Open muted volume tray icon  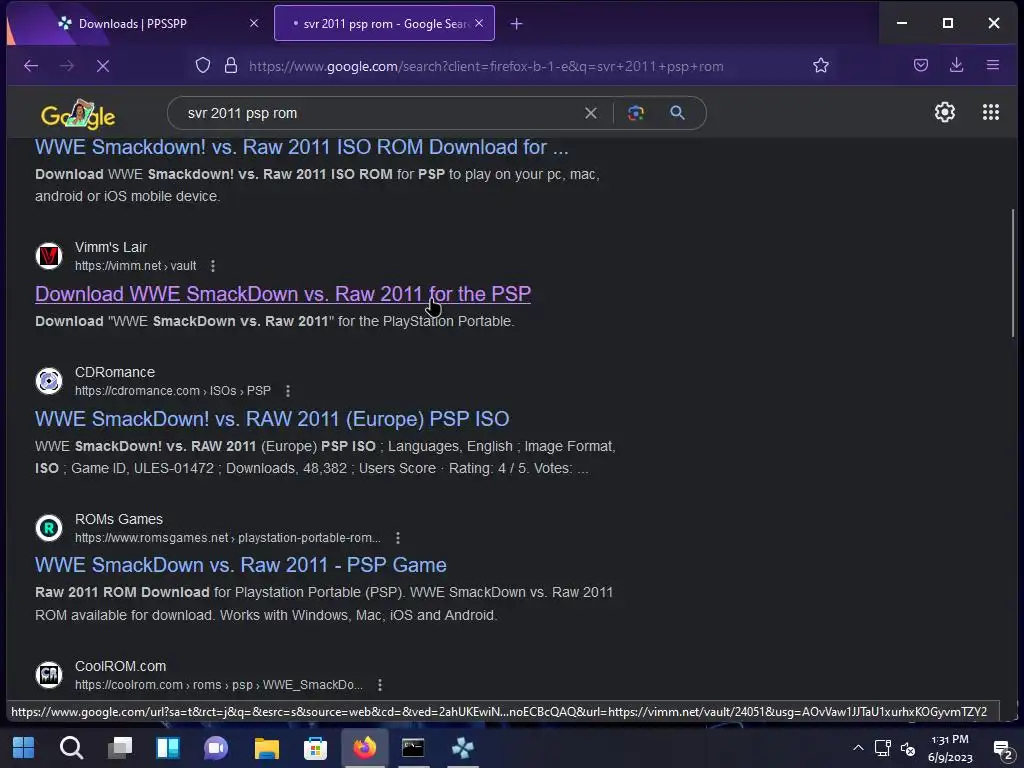(x=908, y=748)
